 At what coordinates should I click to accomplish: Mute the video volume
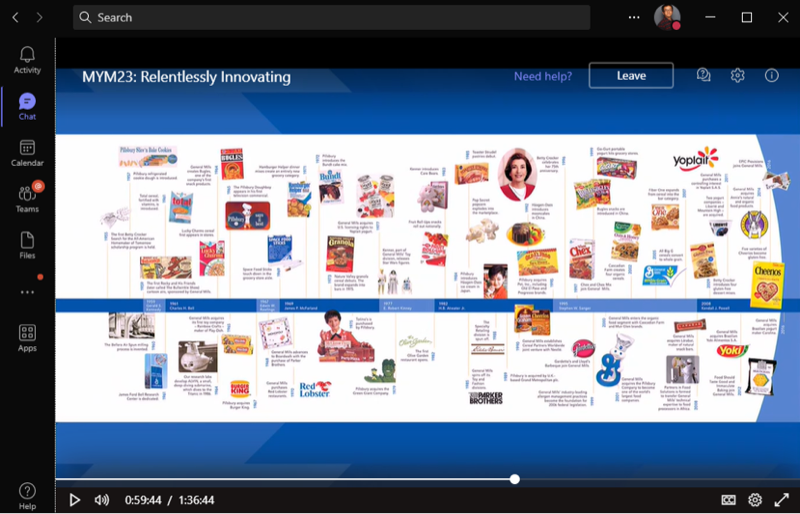click(102, 500)
